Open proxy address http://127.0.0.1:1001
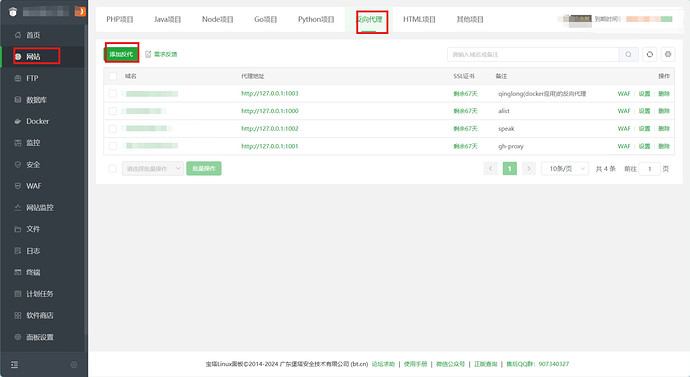 (270, 146)
